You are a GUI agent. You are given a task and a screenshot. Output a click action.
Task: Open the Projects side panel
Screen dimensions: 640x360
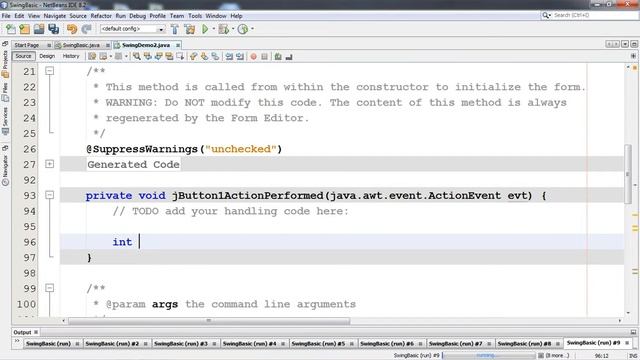(5, 64)
